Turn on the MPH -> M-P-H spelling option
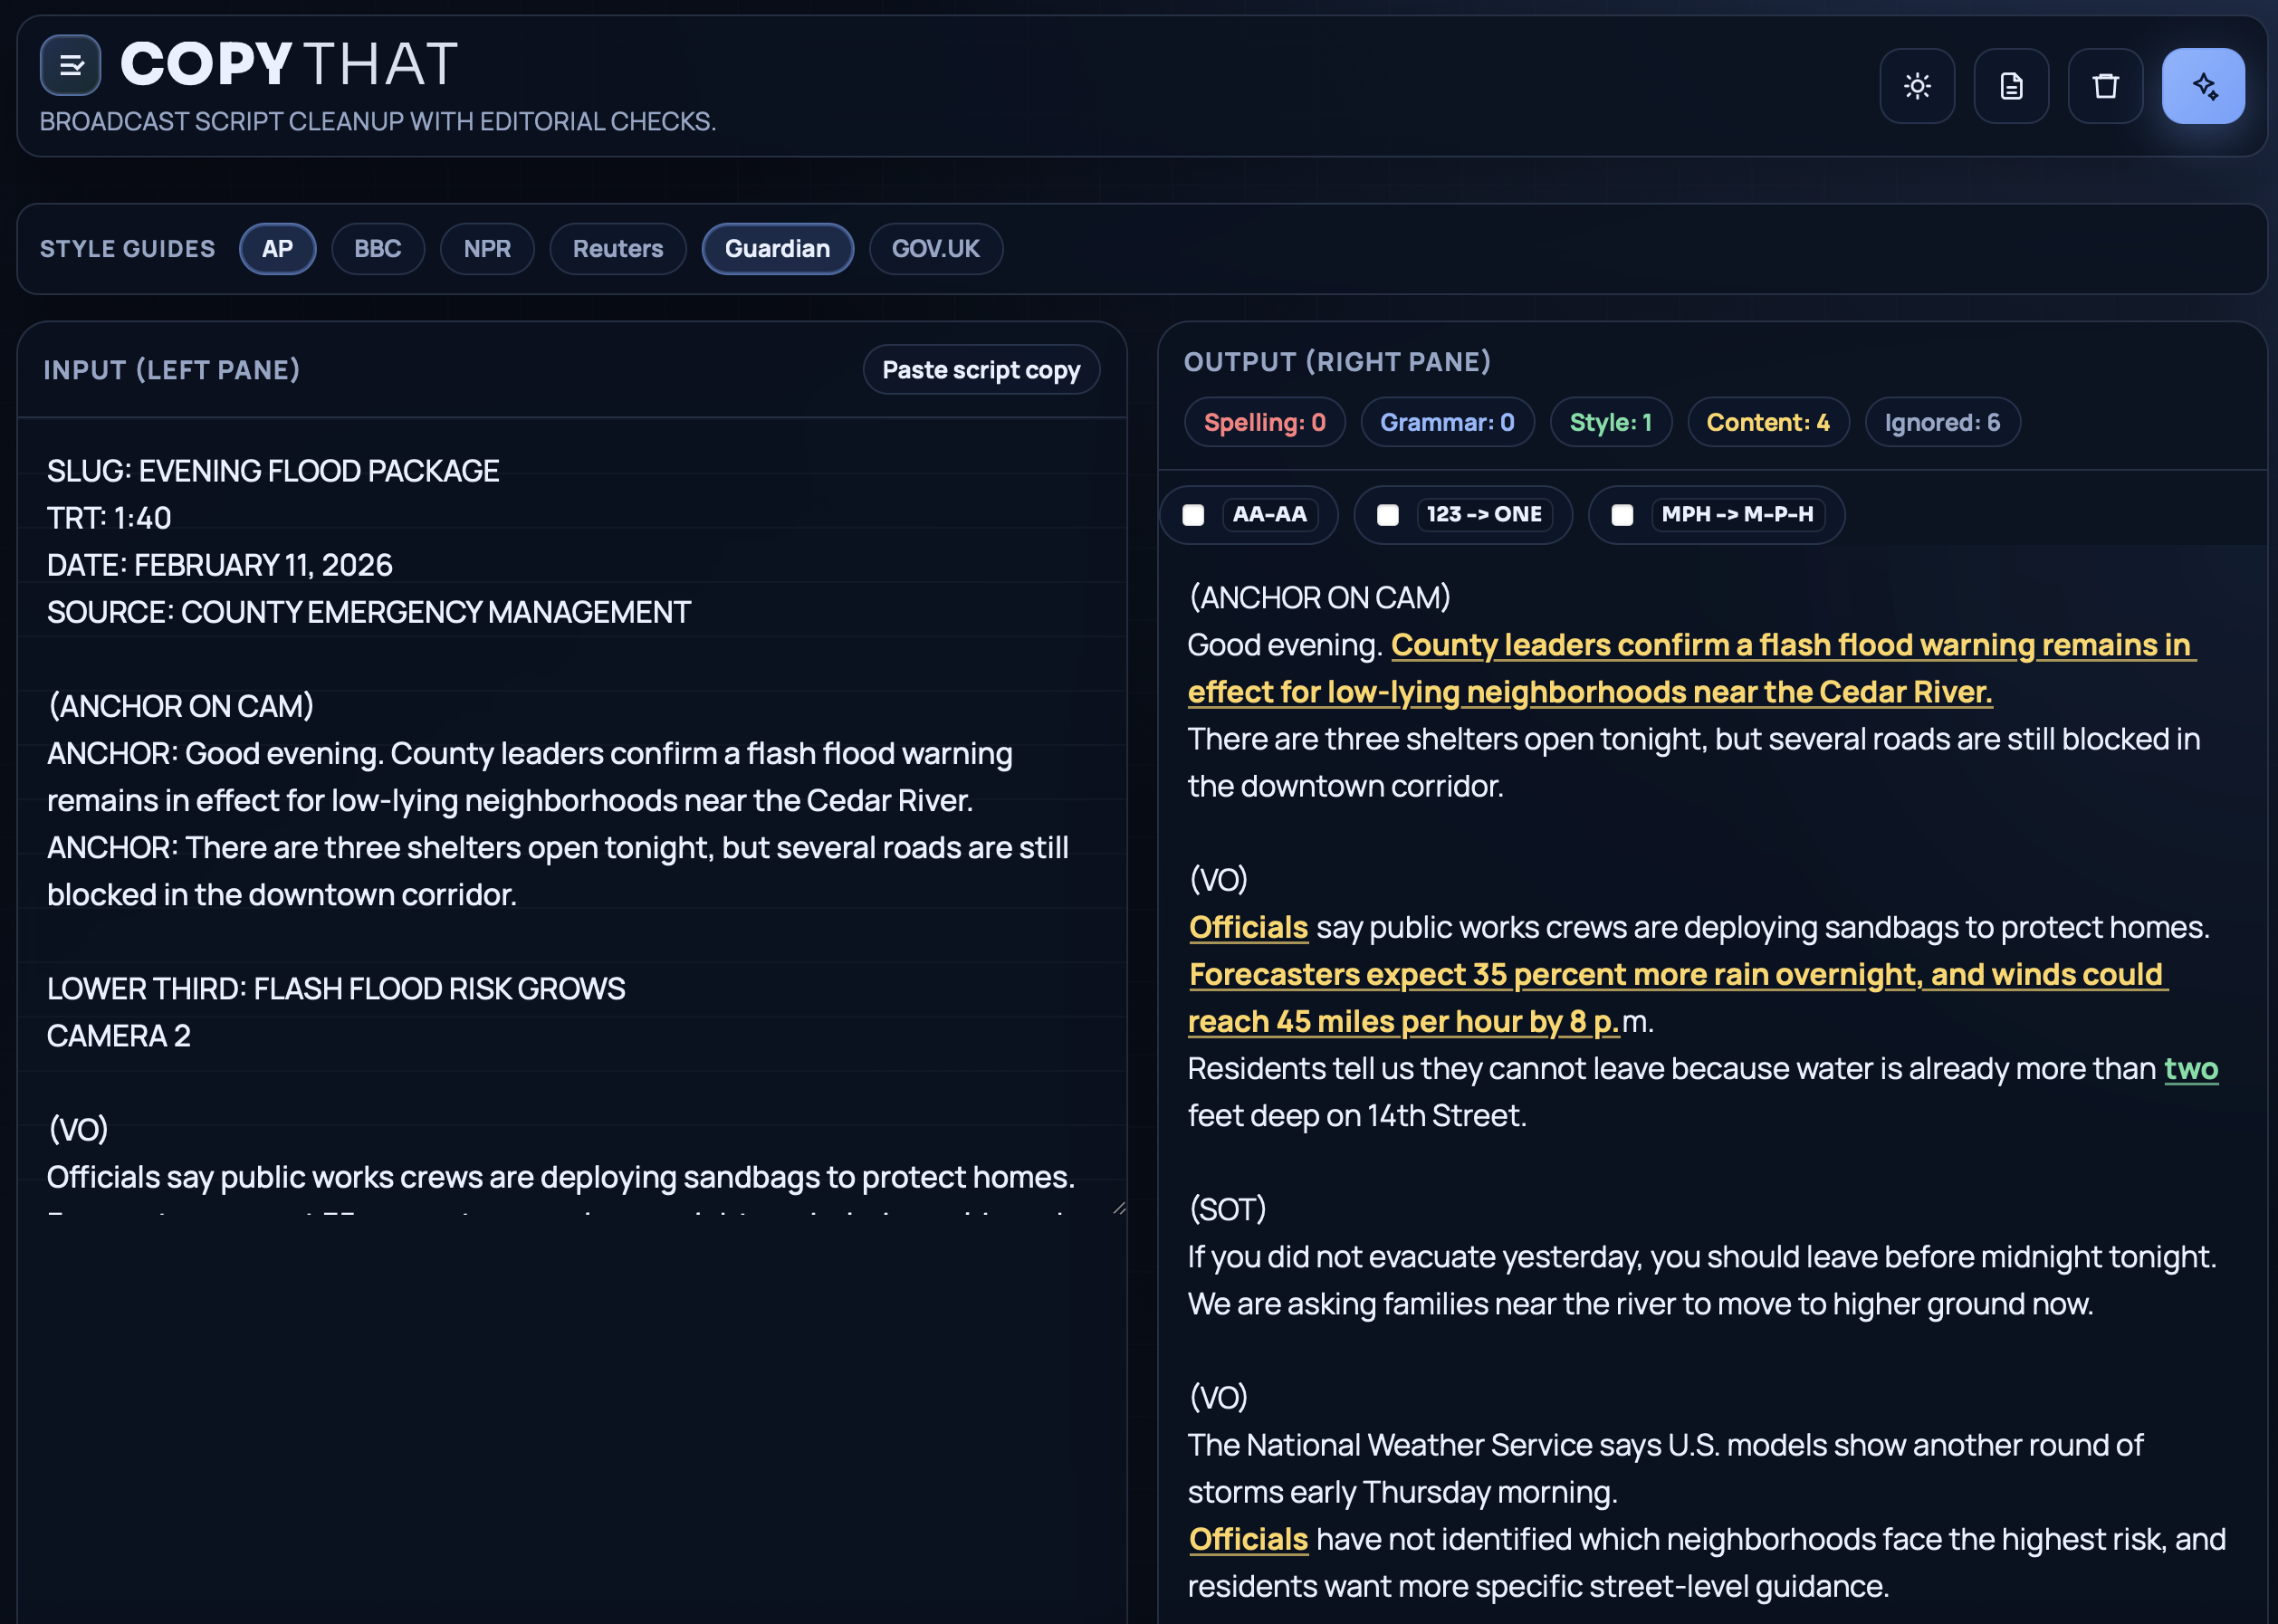The image size is (2278, 1624). (x=1622, y=515)
